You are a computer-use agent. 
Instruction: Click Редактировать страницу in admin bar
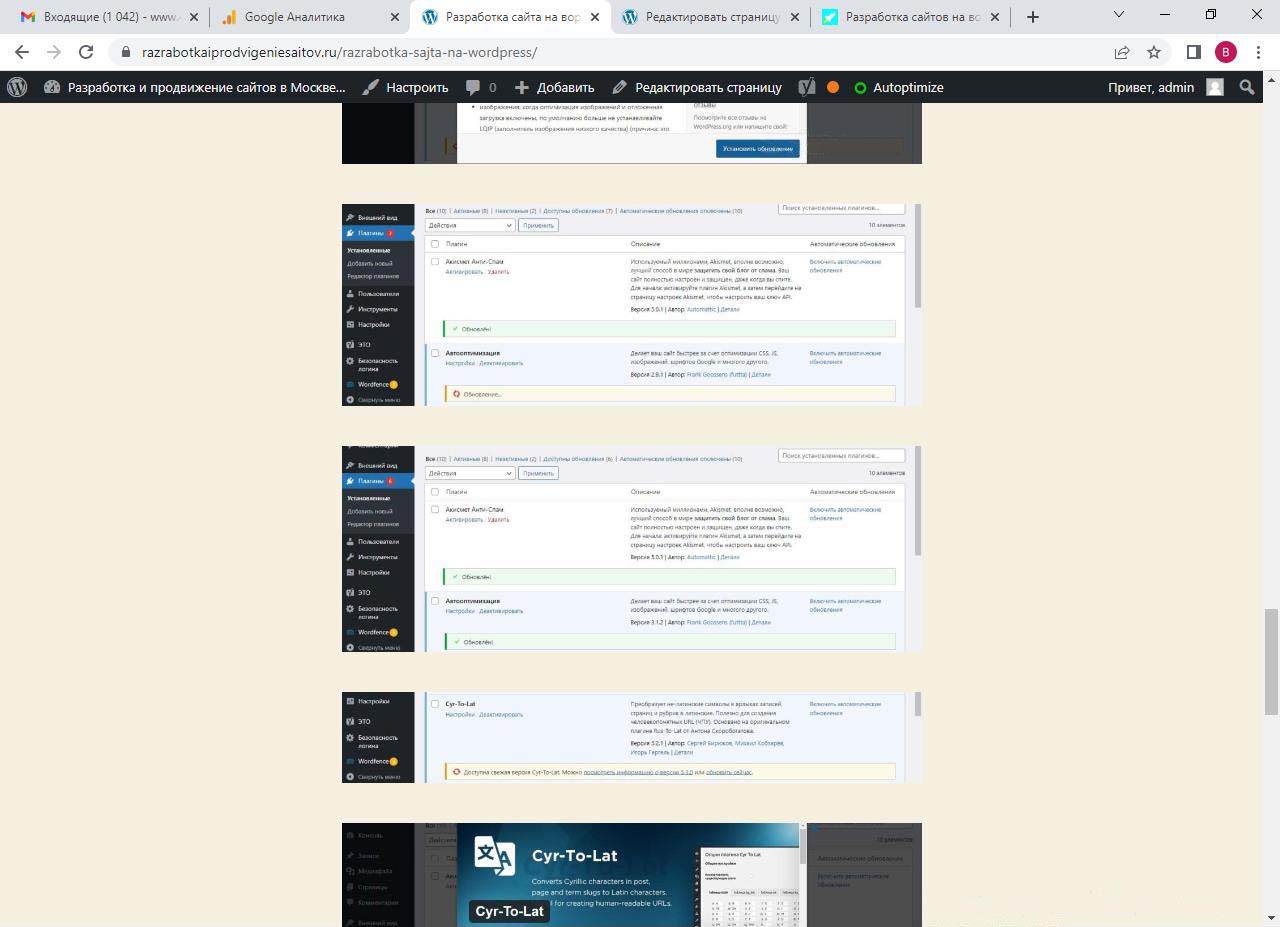coord(697,87)
